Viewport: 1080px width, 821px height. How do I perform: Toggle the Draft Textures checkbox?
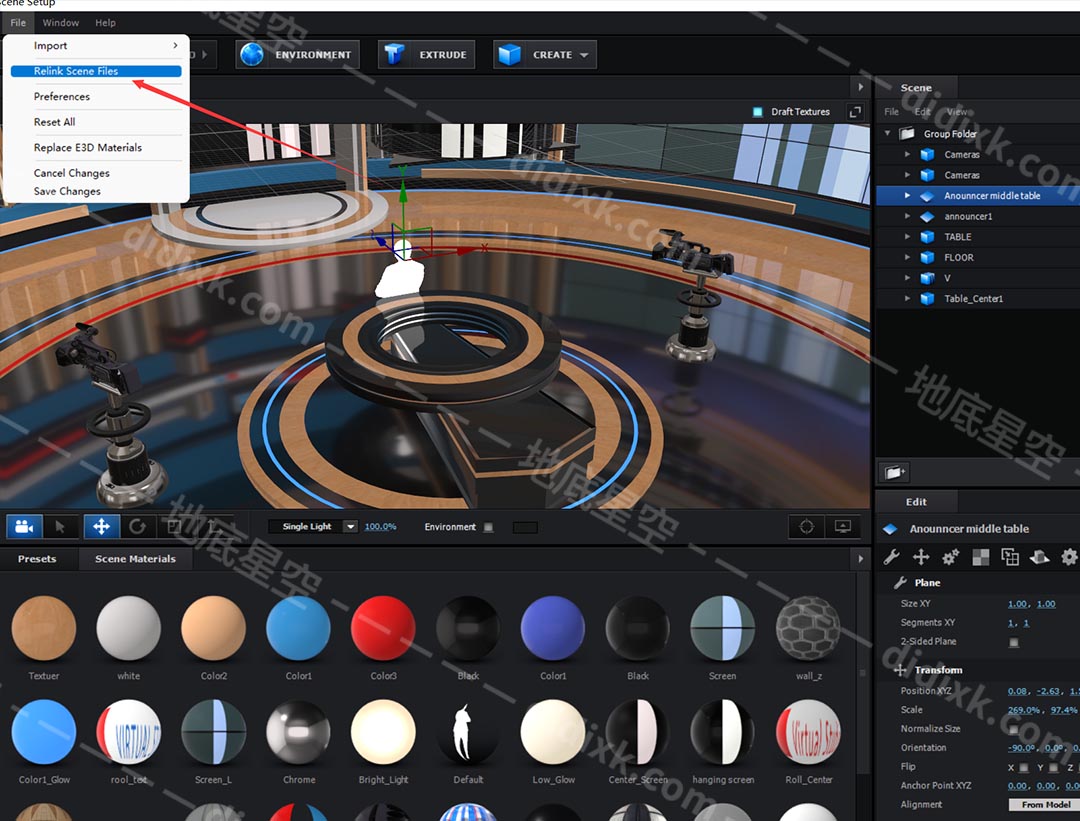(x=758, y=112)
